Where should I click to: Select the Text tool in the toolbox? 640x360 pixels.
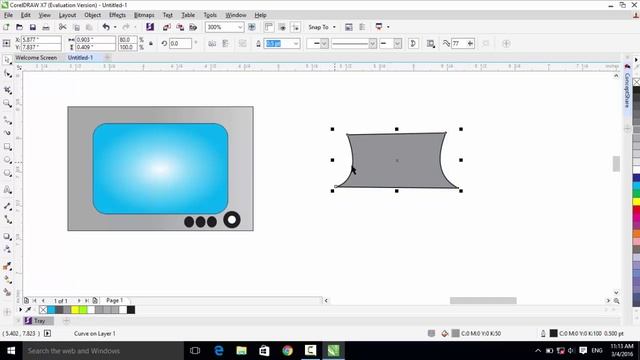click(x=7, y=189)
